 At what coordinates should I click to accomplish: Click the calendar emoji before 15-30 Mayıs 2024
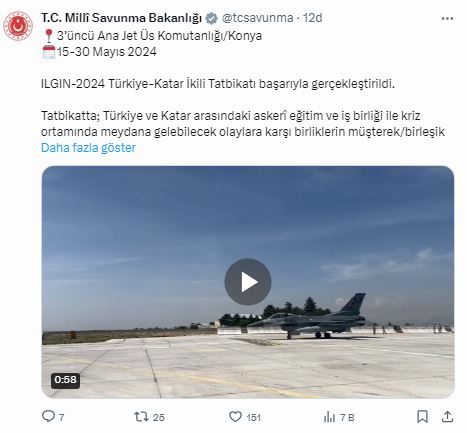click(49, 52)
